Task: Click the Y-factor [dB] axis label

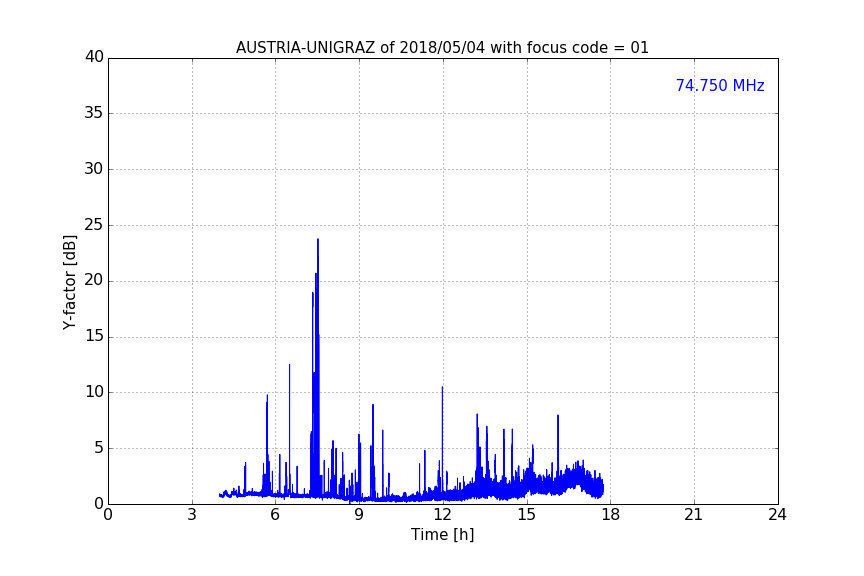Action: [69, 282]
